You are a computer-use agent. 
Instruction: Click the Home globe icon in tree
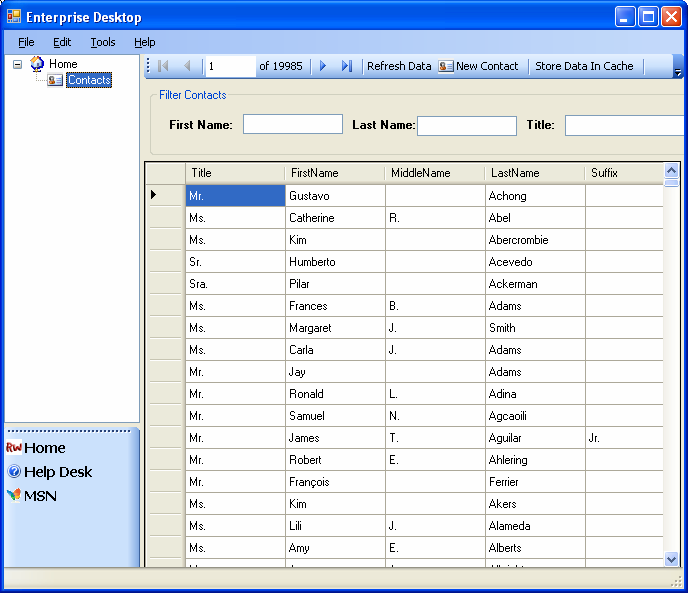tap(37, 64)
